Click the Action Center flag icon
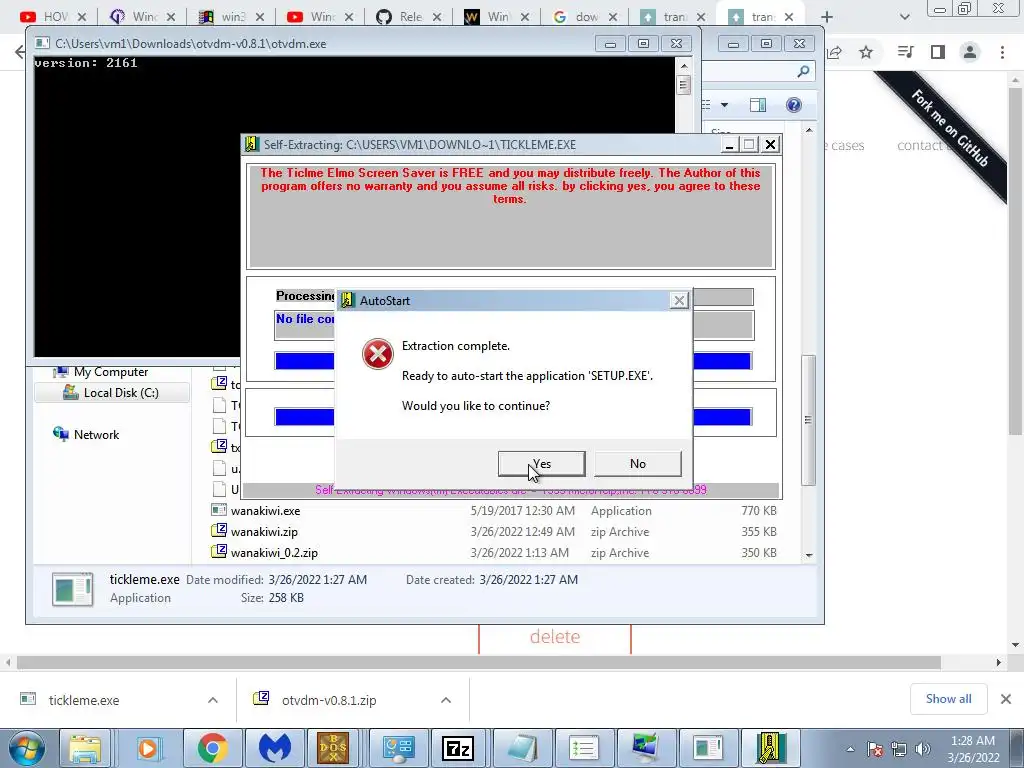This screenshot has height=768, width=1024. click(875, 749)
